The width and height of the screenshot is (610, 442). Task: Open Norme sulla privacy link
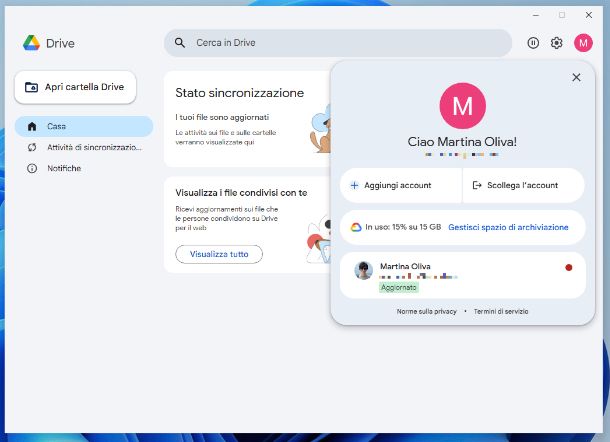(426, 311)
